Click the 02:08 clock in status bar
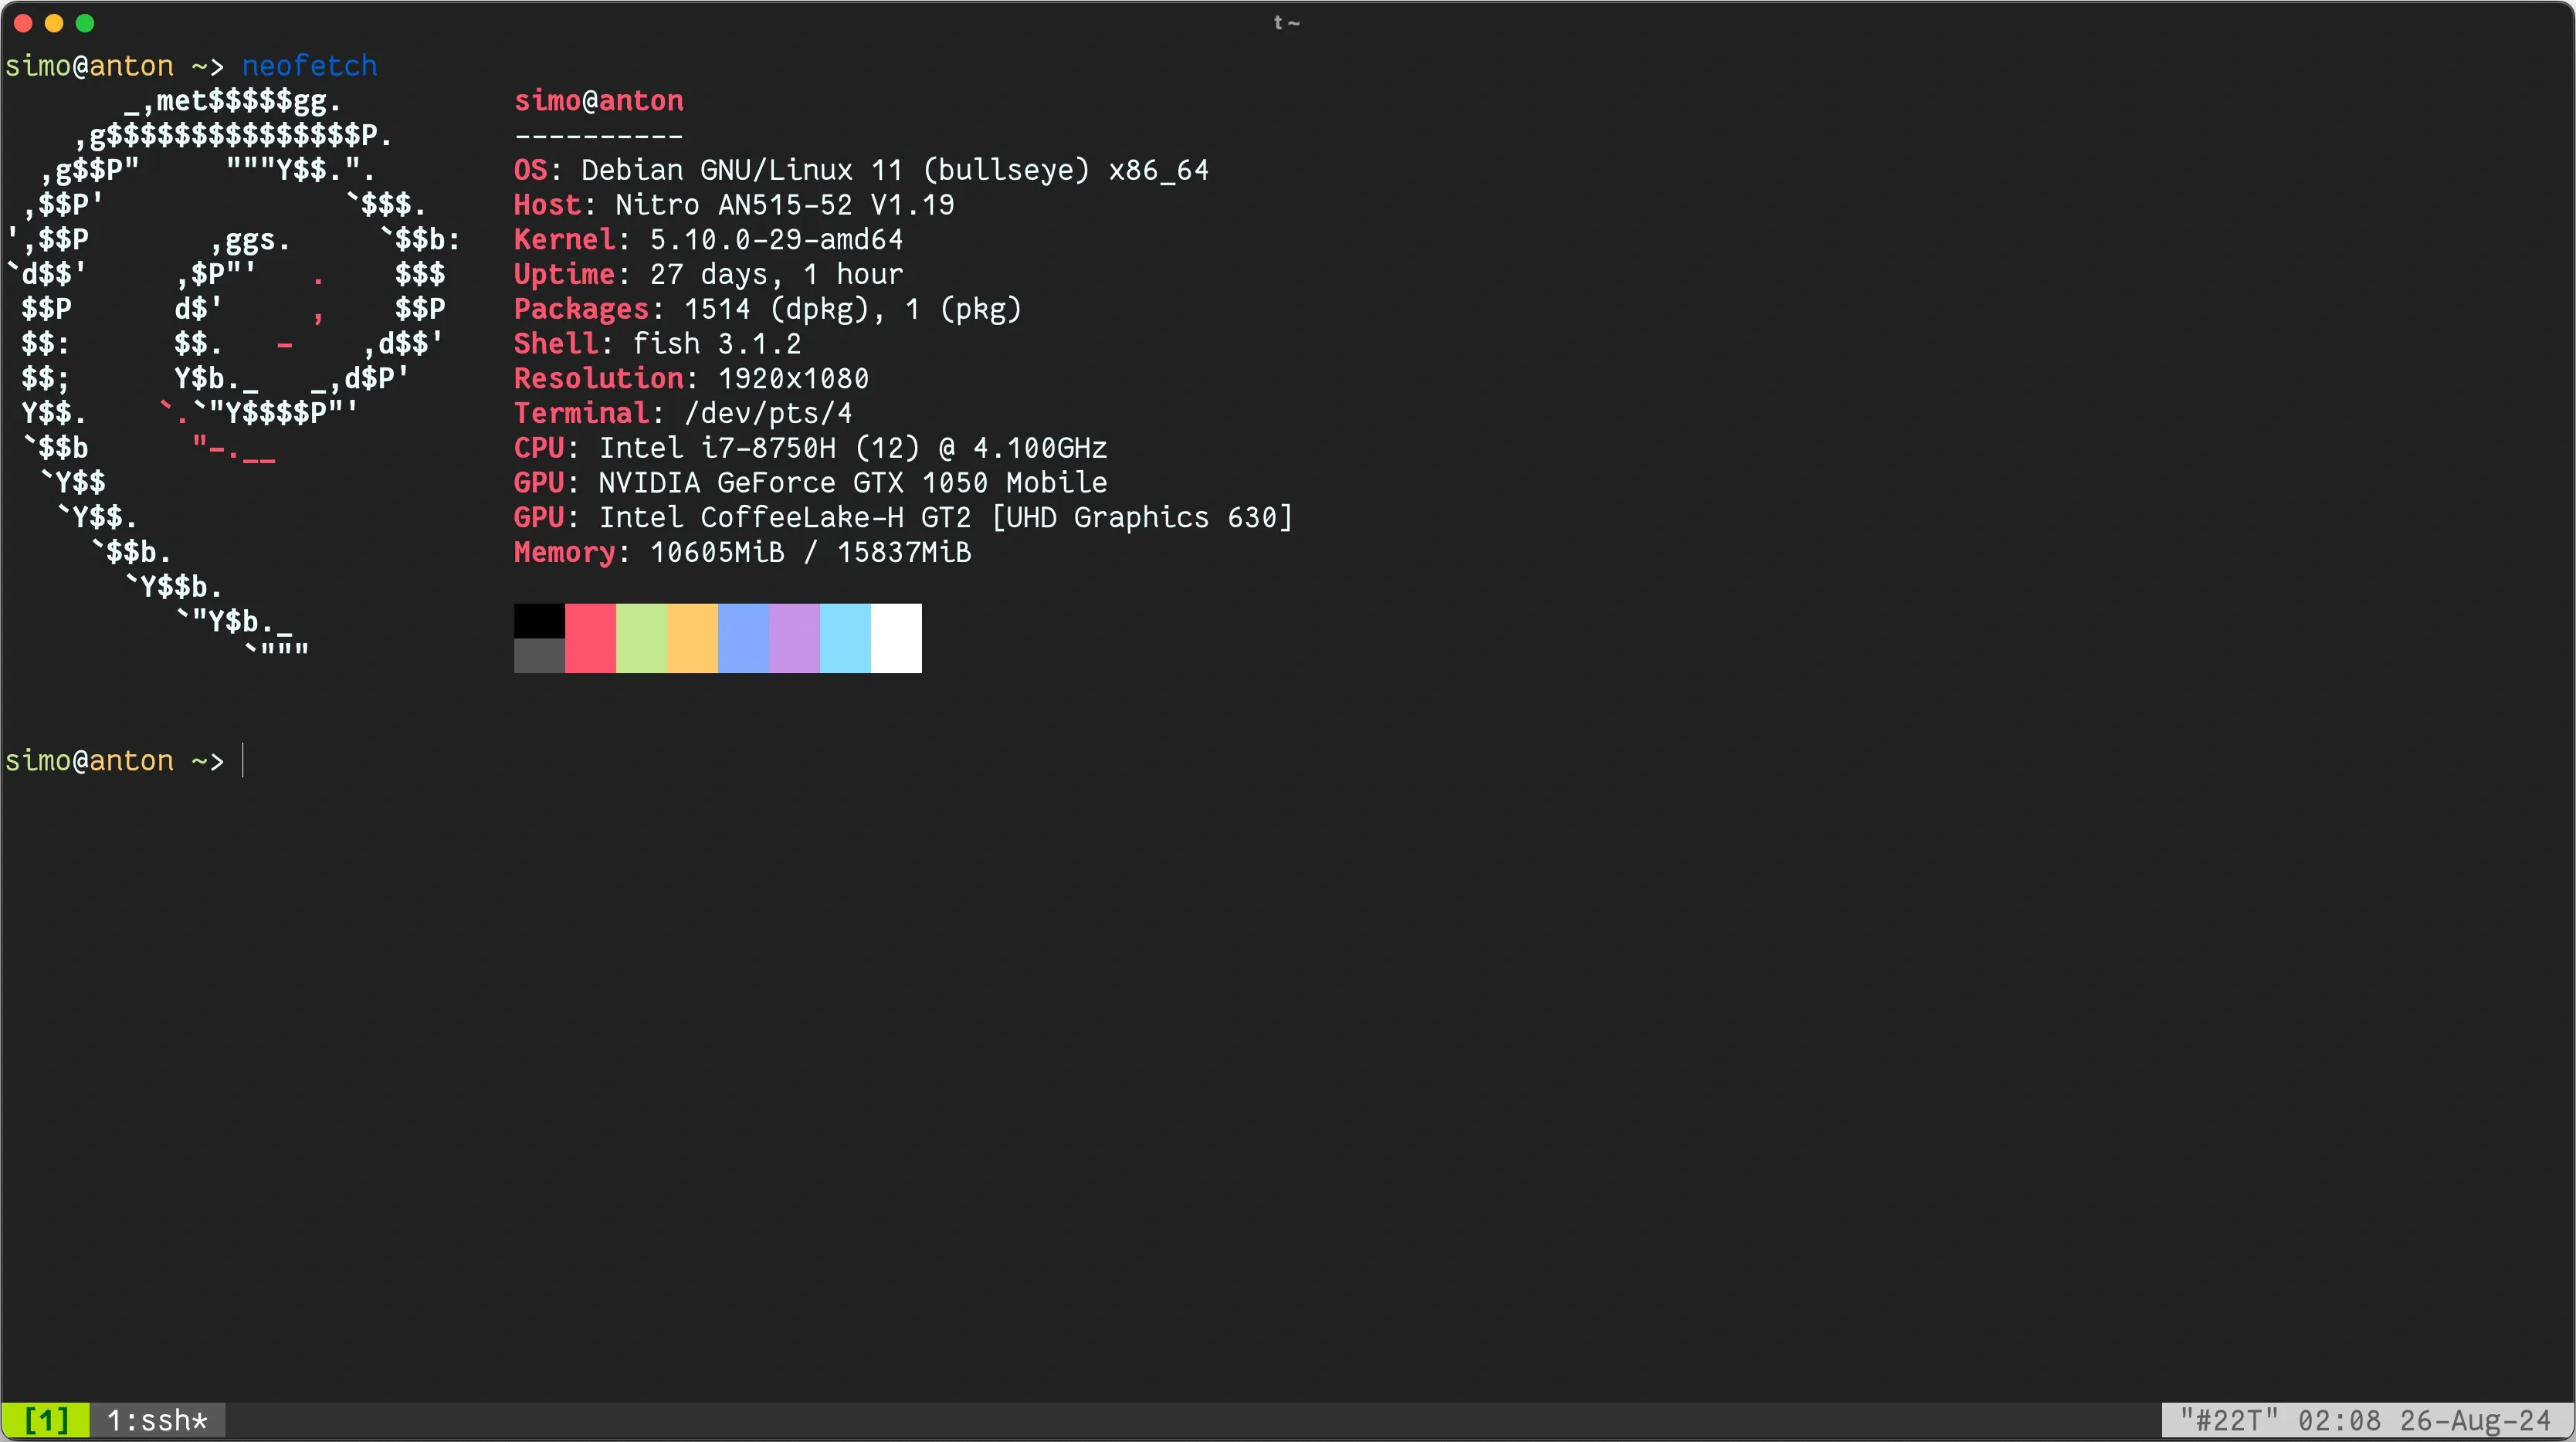2576x1442 pixels. point(2339,1420)
